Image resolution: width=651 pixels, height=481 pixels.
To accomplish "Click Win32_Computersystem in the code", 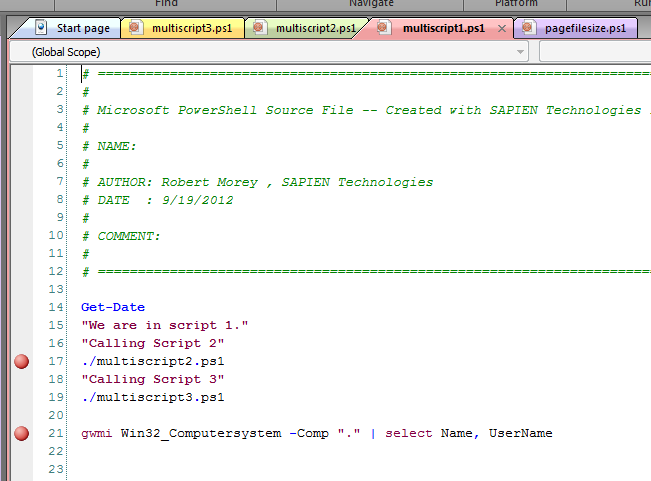I will tap(201, 433).
